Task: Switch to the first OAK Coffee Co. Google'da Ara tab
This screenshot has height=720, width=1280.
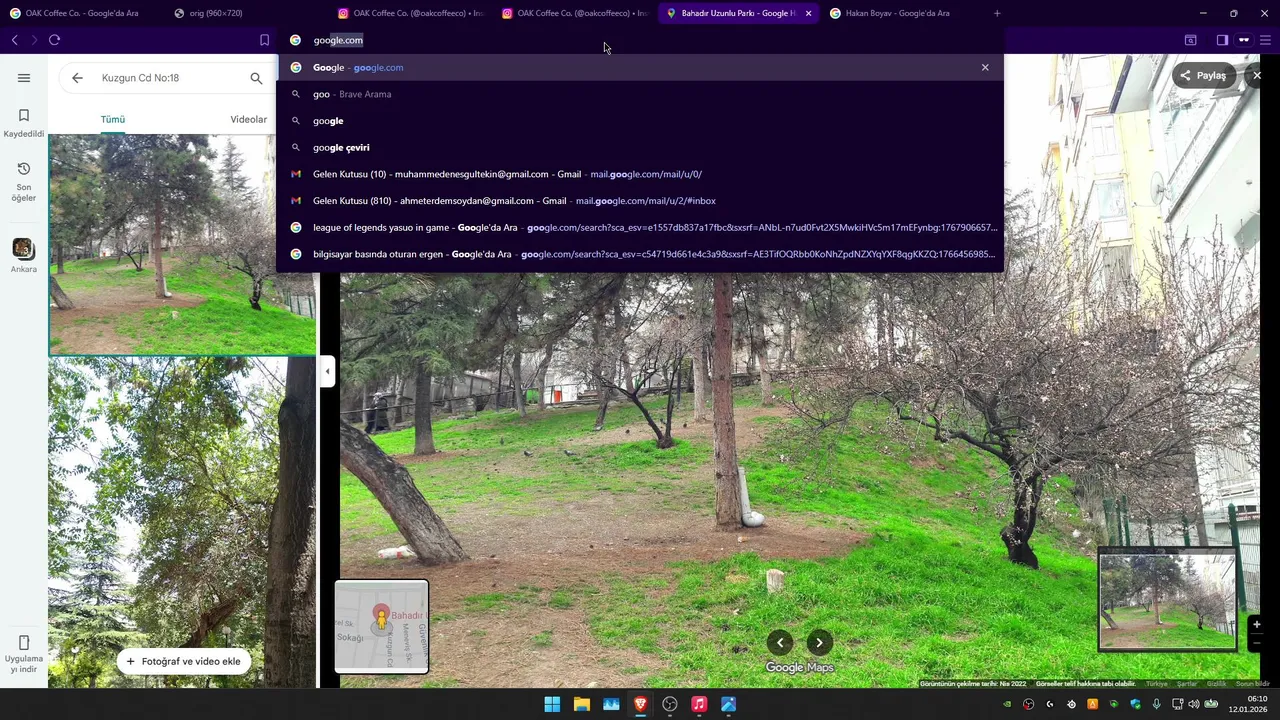Action: tap(82, 13)
